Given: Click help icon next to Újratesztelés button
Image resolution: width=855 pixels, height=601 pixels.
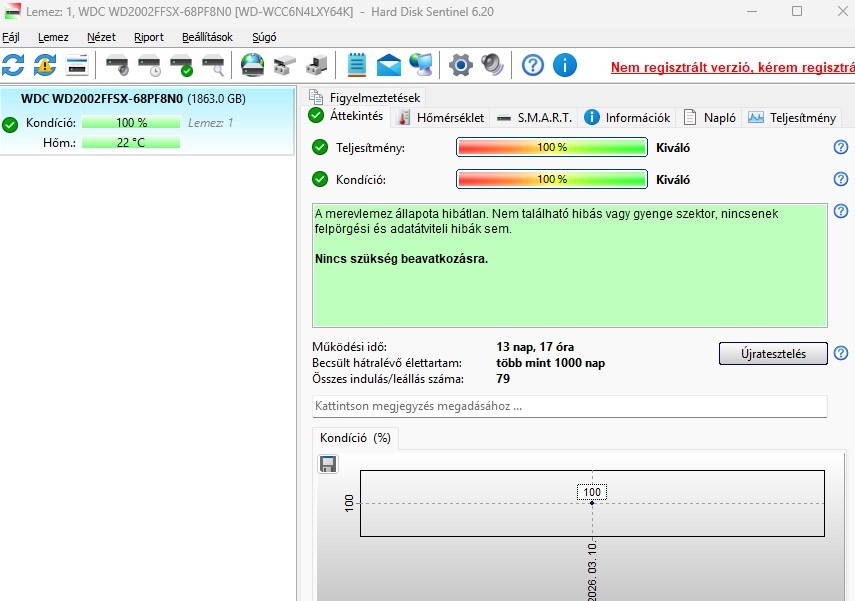Looking at the screenshot, I should 841,353.
